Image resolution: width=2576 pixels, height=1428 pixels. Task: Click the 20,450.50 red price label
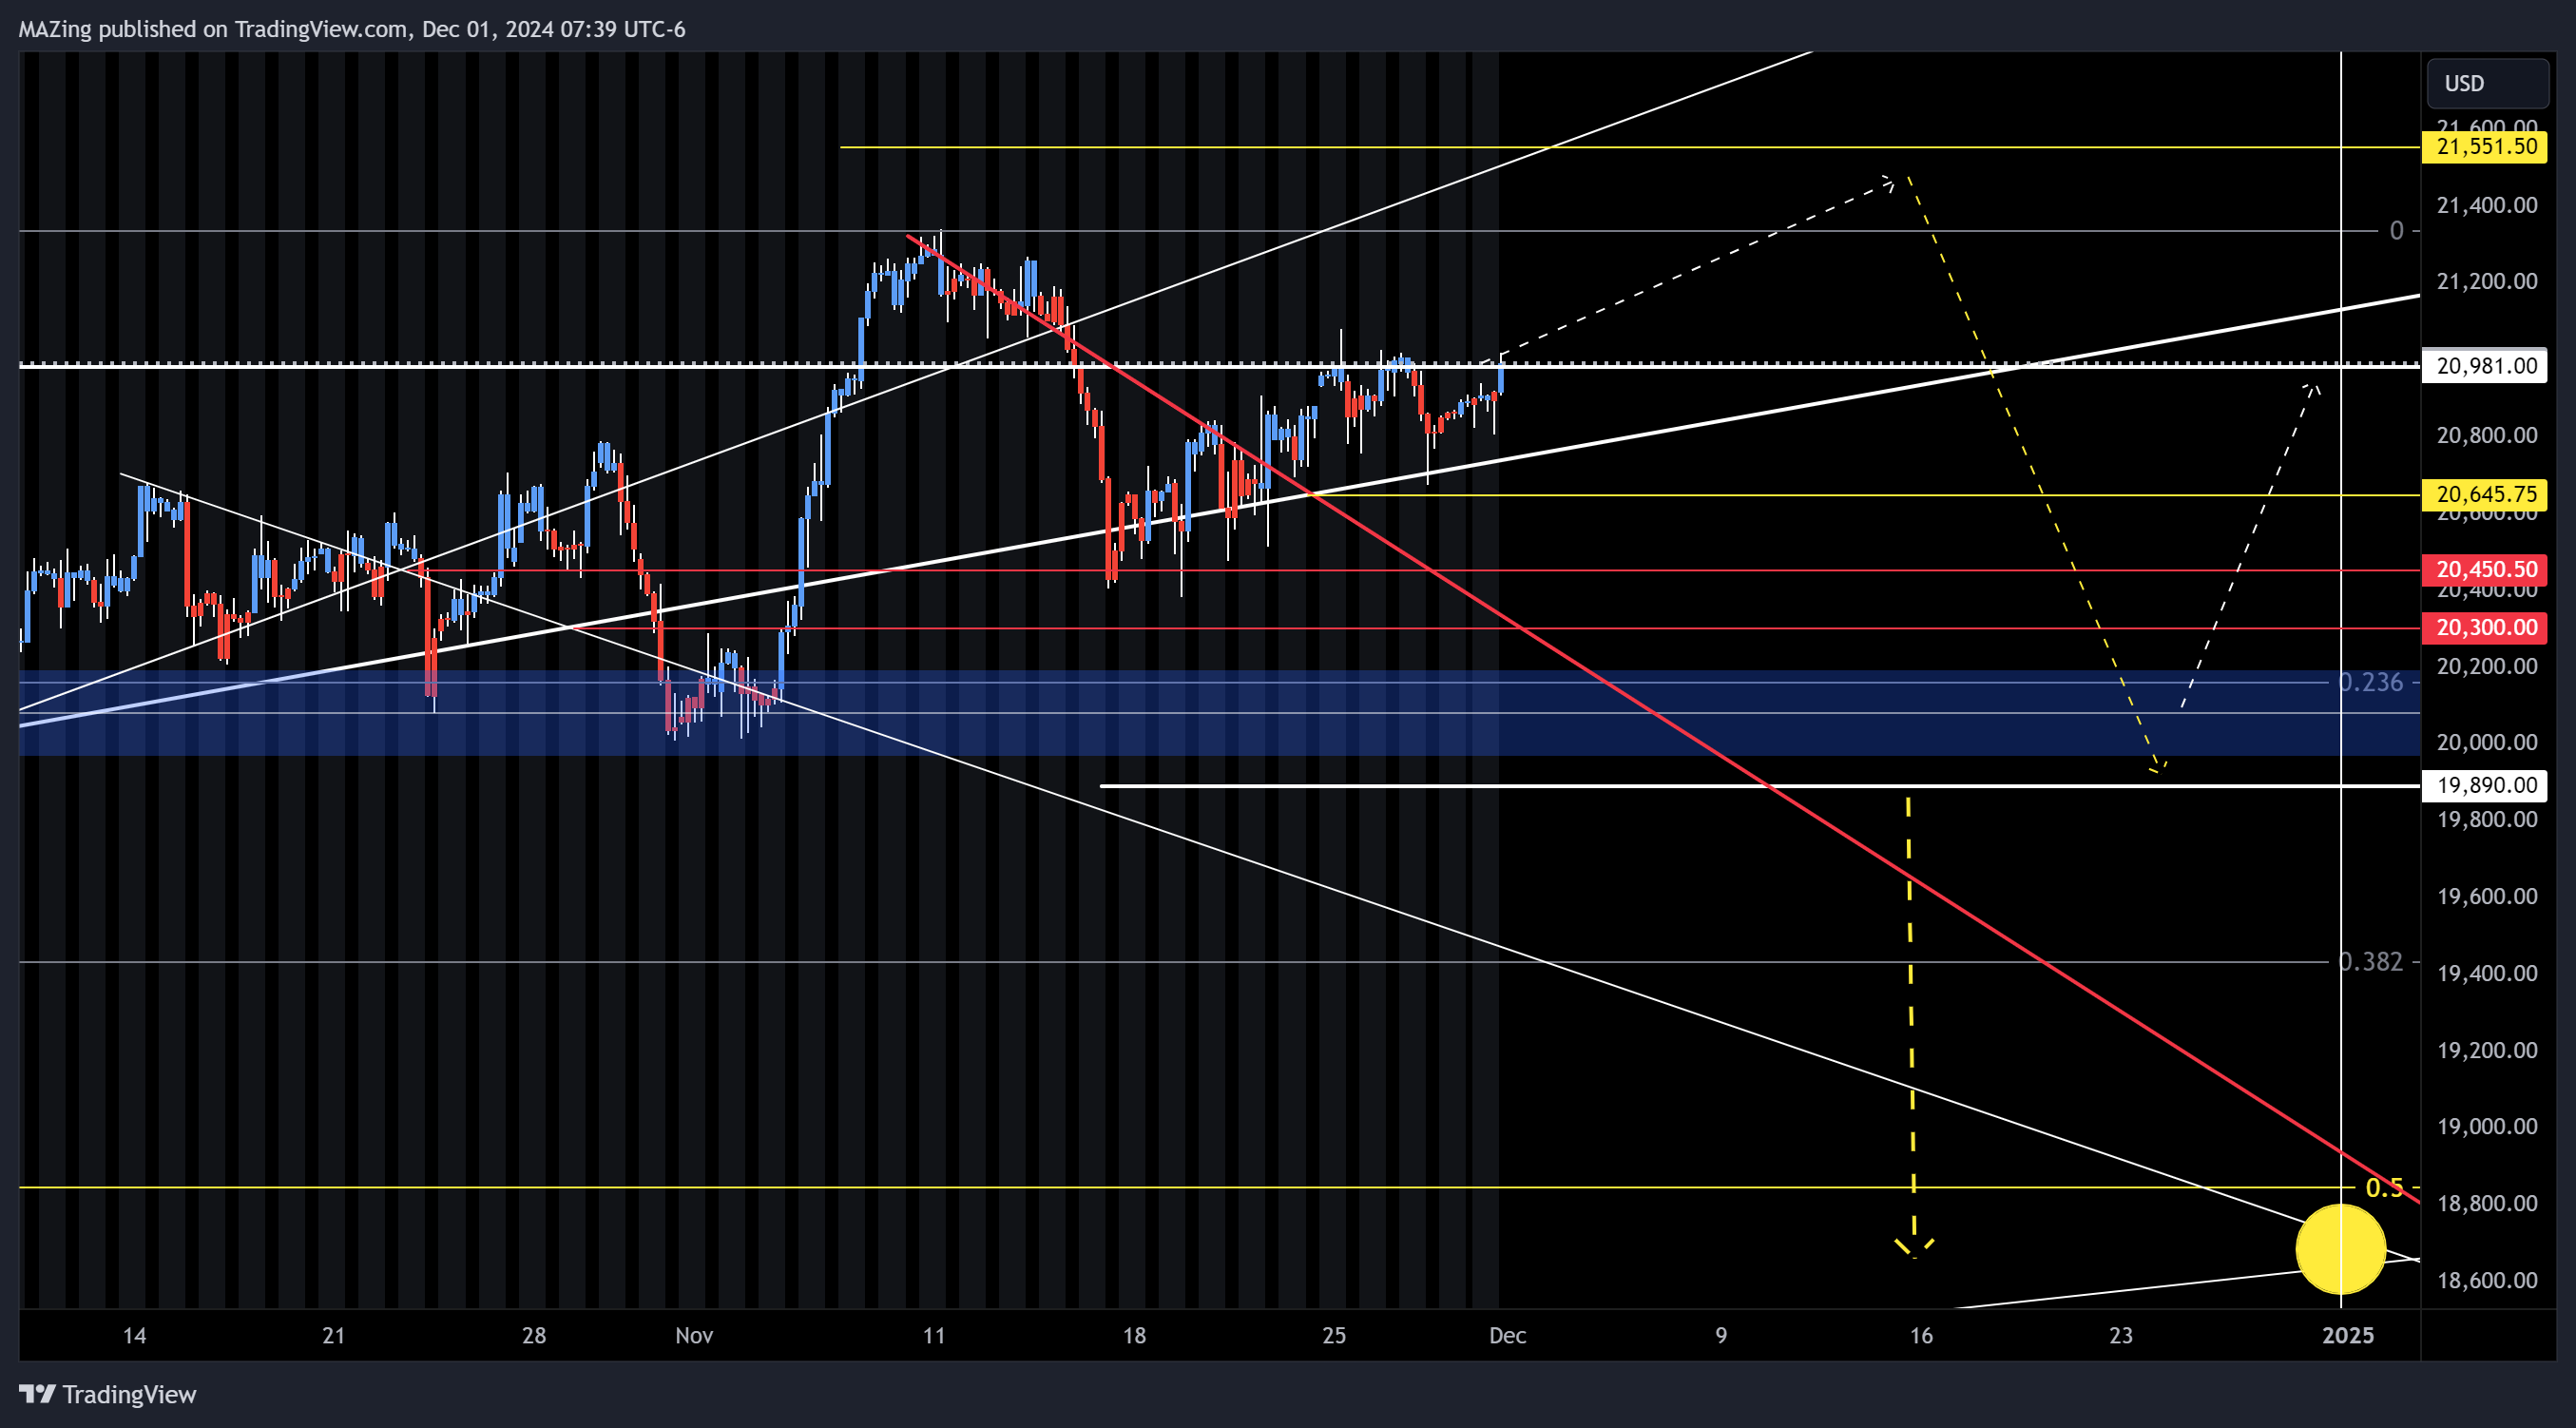pos(2486,570)
